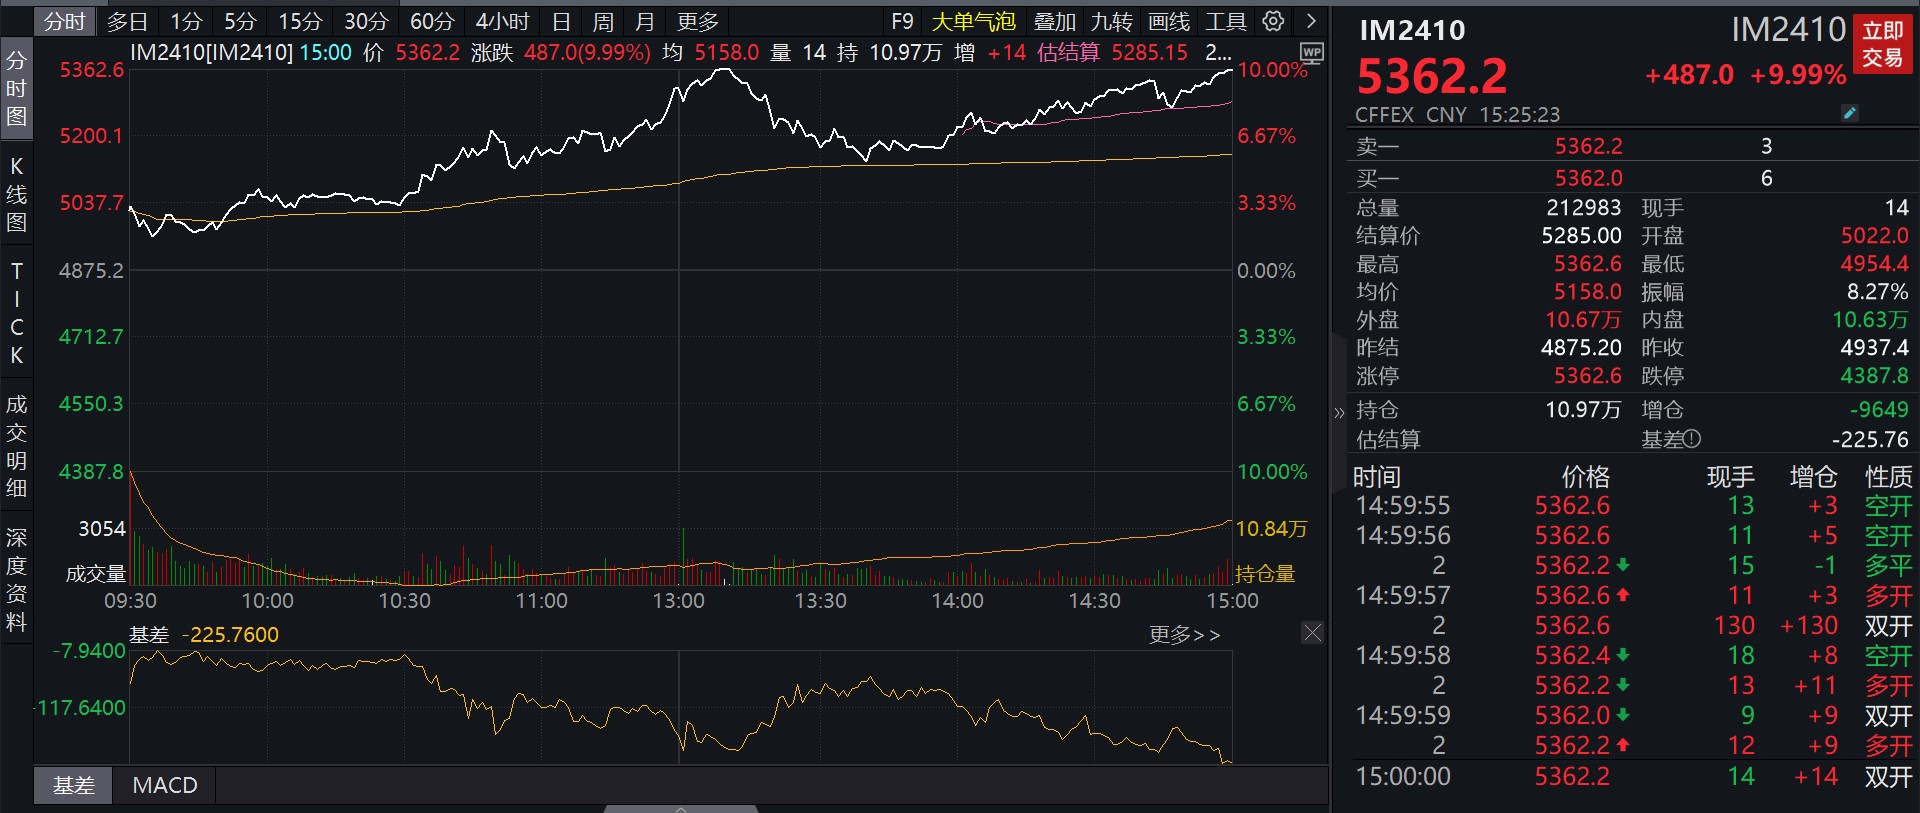The image size is (1920, 813).
Task: Select 成交明细 in left sidebar
Action: click(x=16, y=446)
